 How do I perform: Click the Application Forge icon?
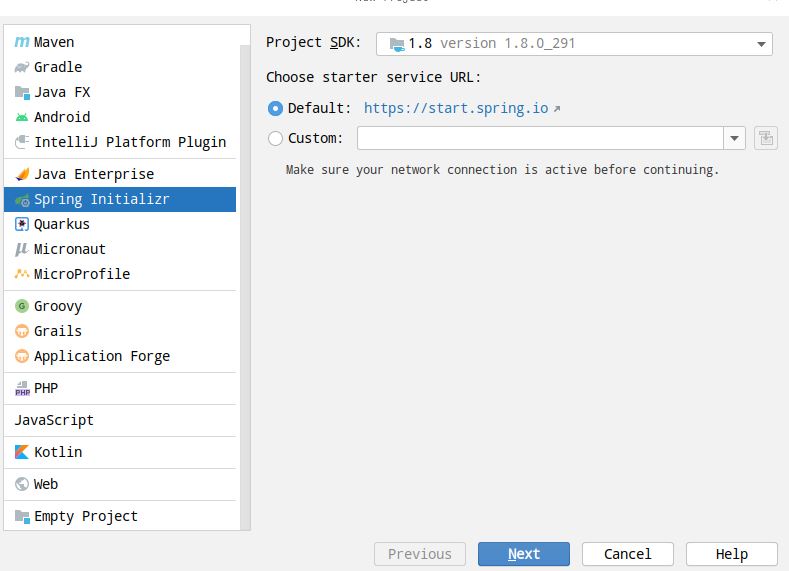click(x=22, y=356)
